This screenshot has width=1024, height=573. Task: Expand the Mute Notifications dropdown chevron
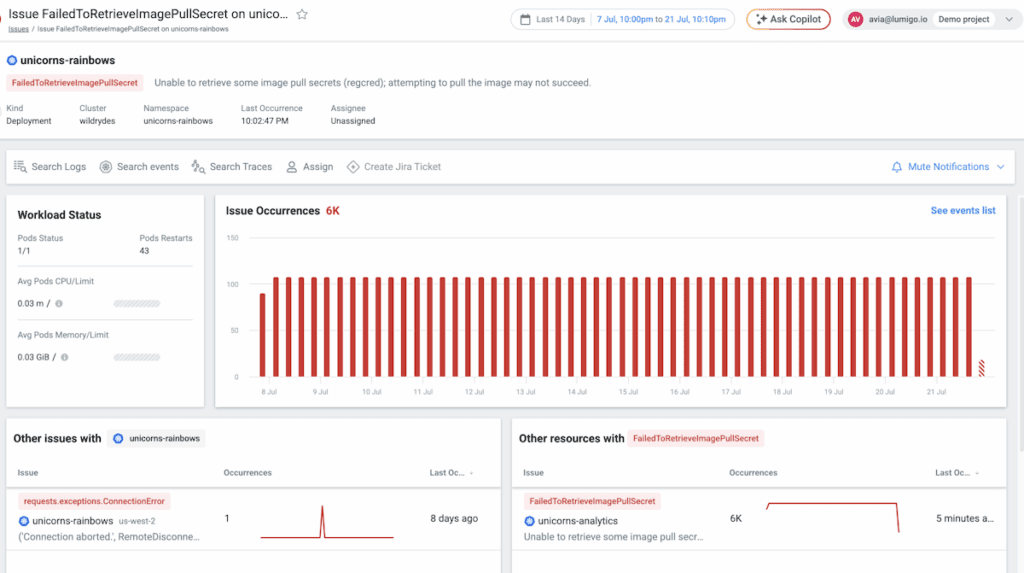[x=999, y=167]
